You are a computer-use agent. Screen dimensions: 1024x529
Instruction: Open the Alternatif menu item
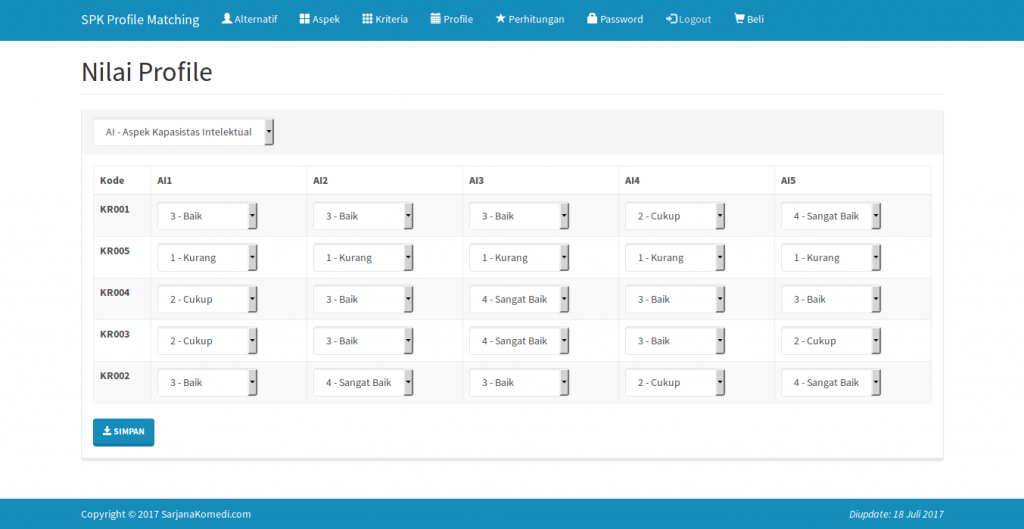click(x=256, y=19)
